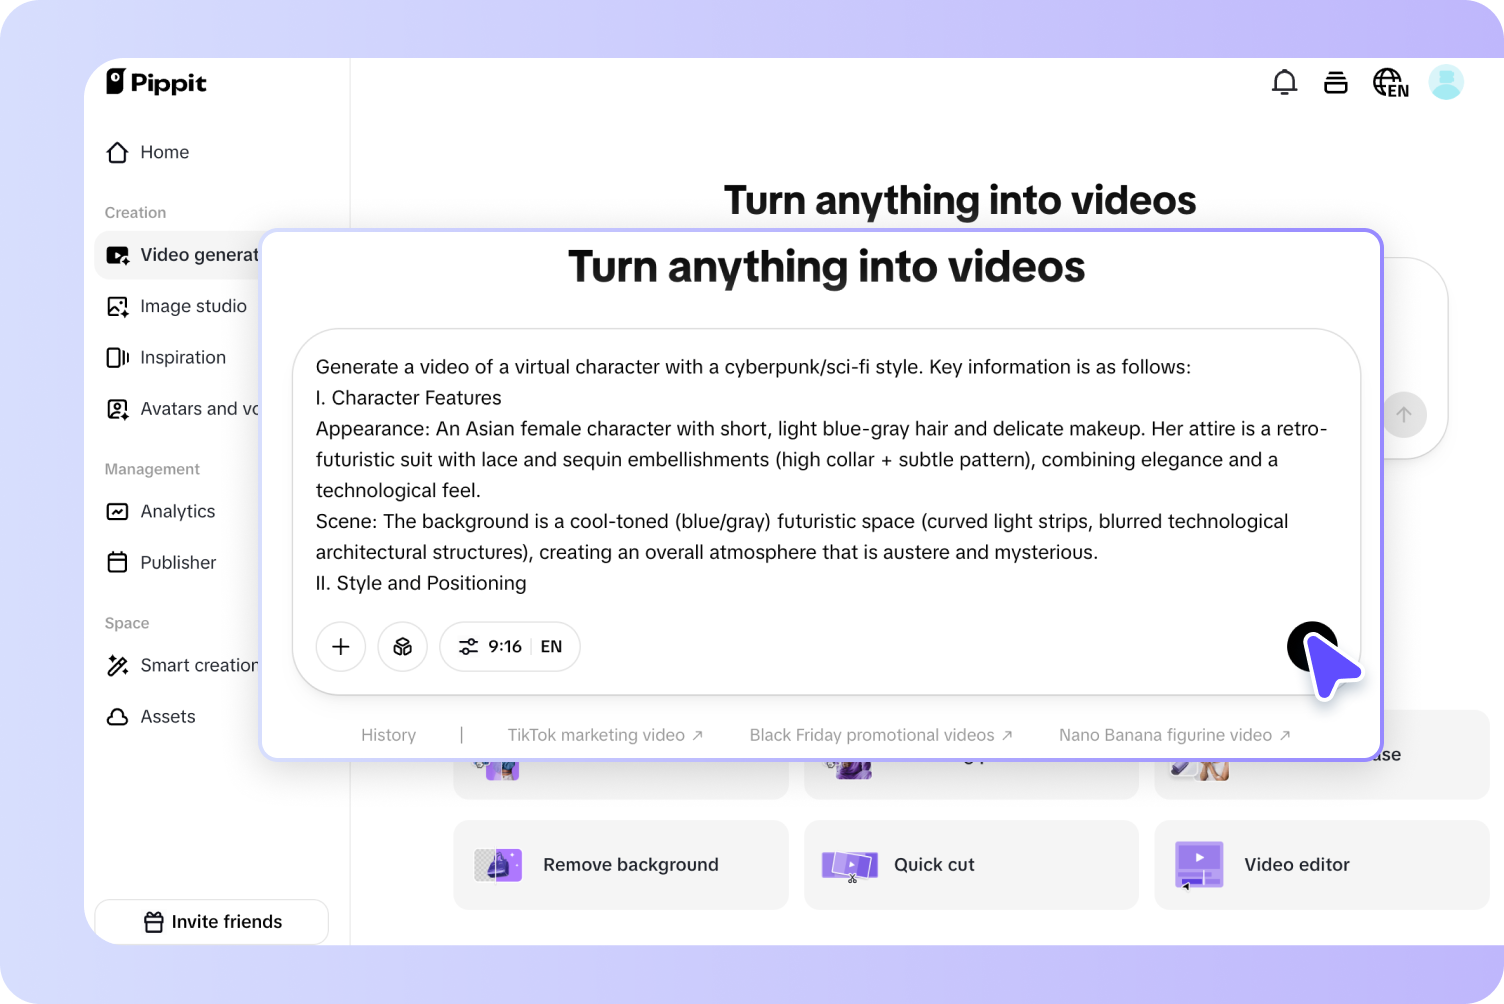Open the Inspiration panel icon
Screen dimensions: 1504x1004
coord(117,357)
